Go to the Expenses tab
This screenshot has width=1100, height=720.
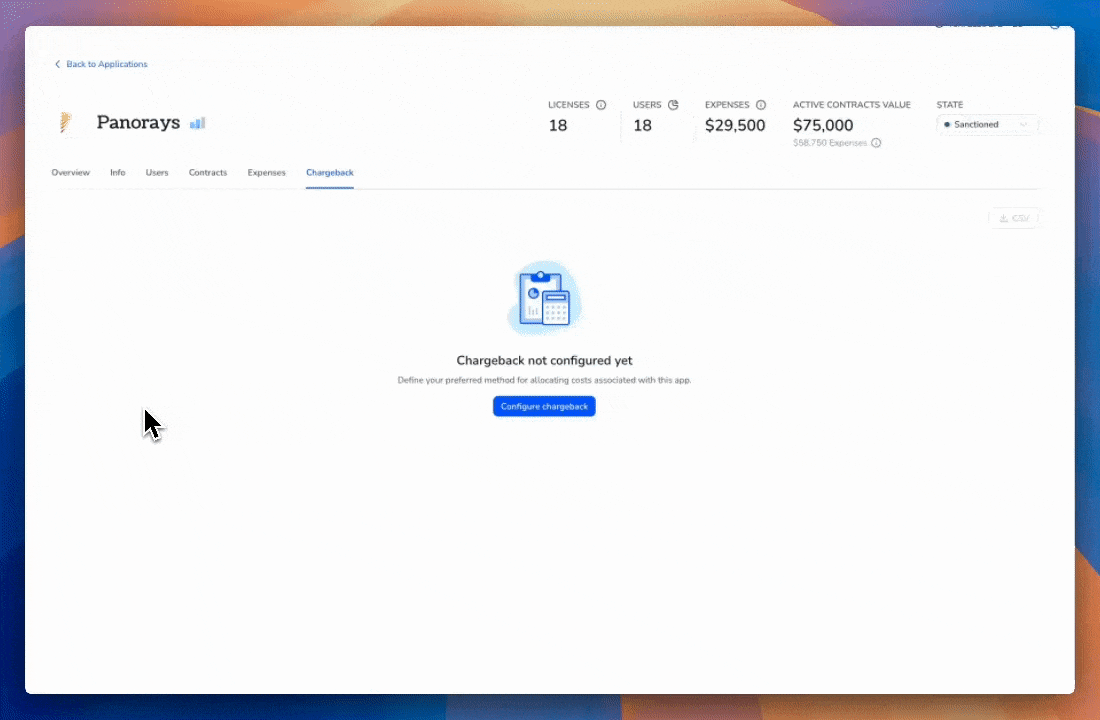267,173
